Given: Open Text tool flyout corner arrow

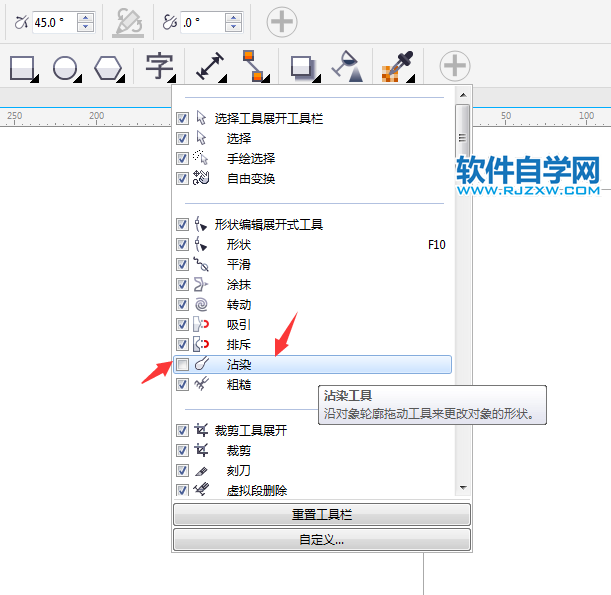Looking at the screenshot, I should pyautogui.click(x=172, y=79).
